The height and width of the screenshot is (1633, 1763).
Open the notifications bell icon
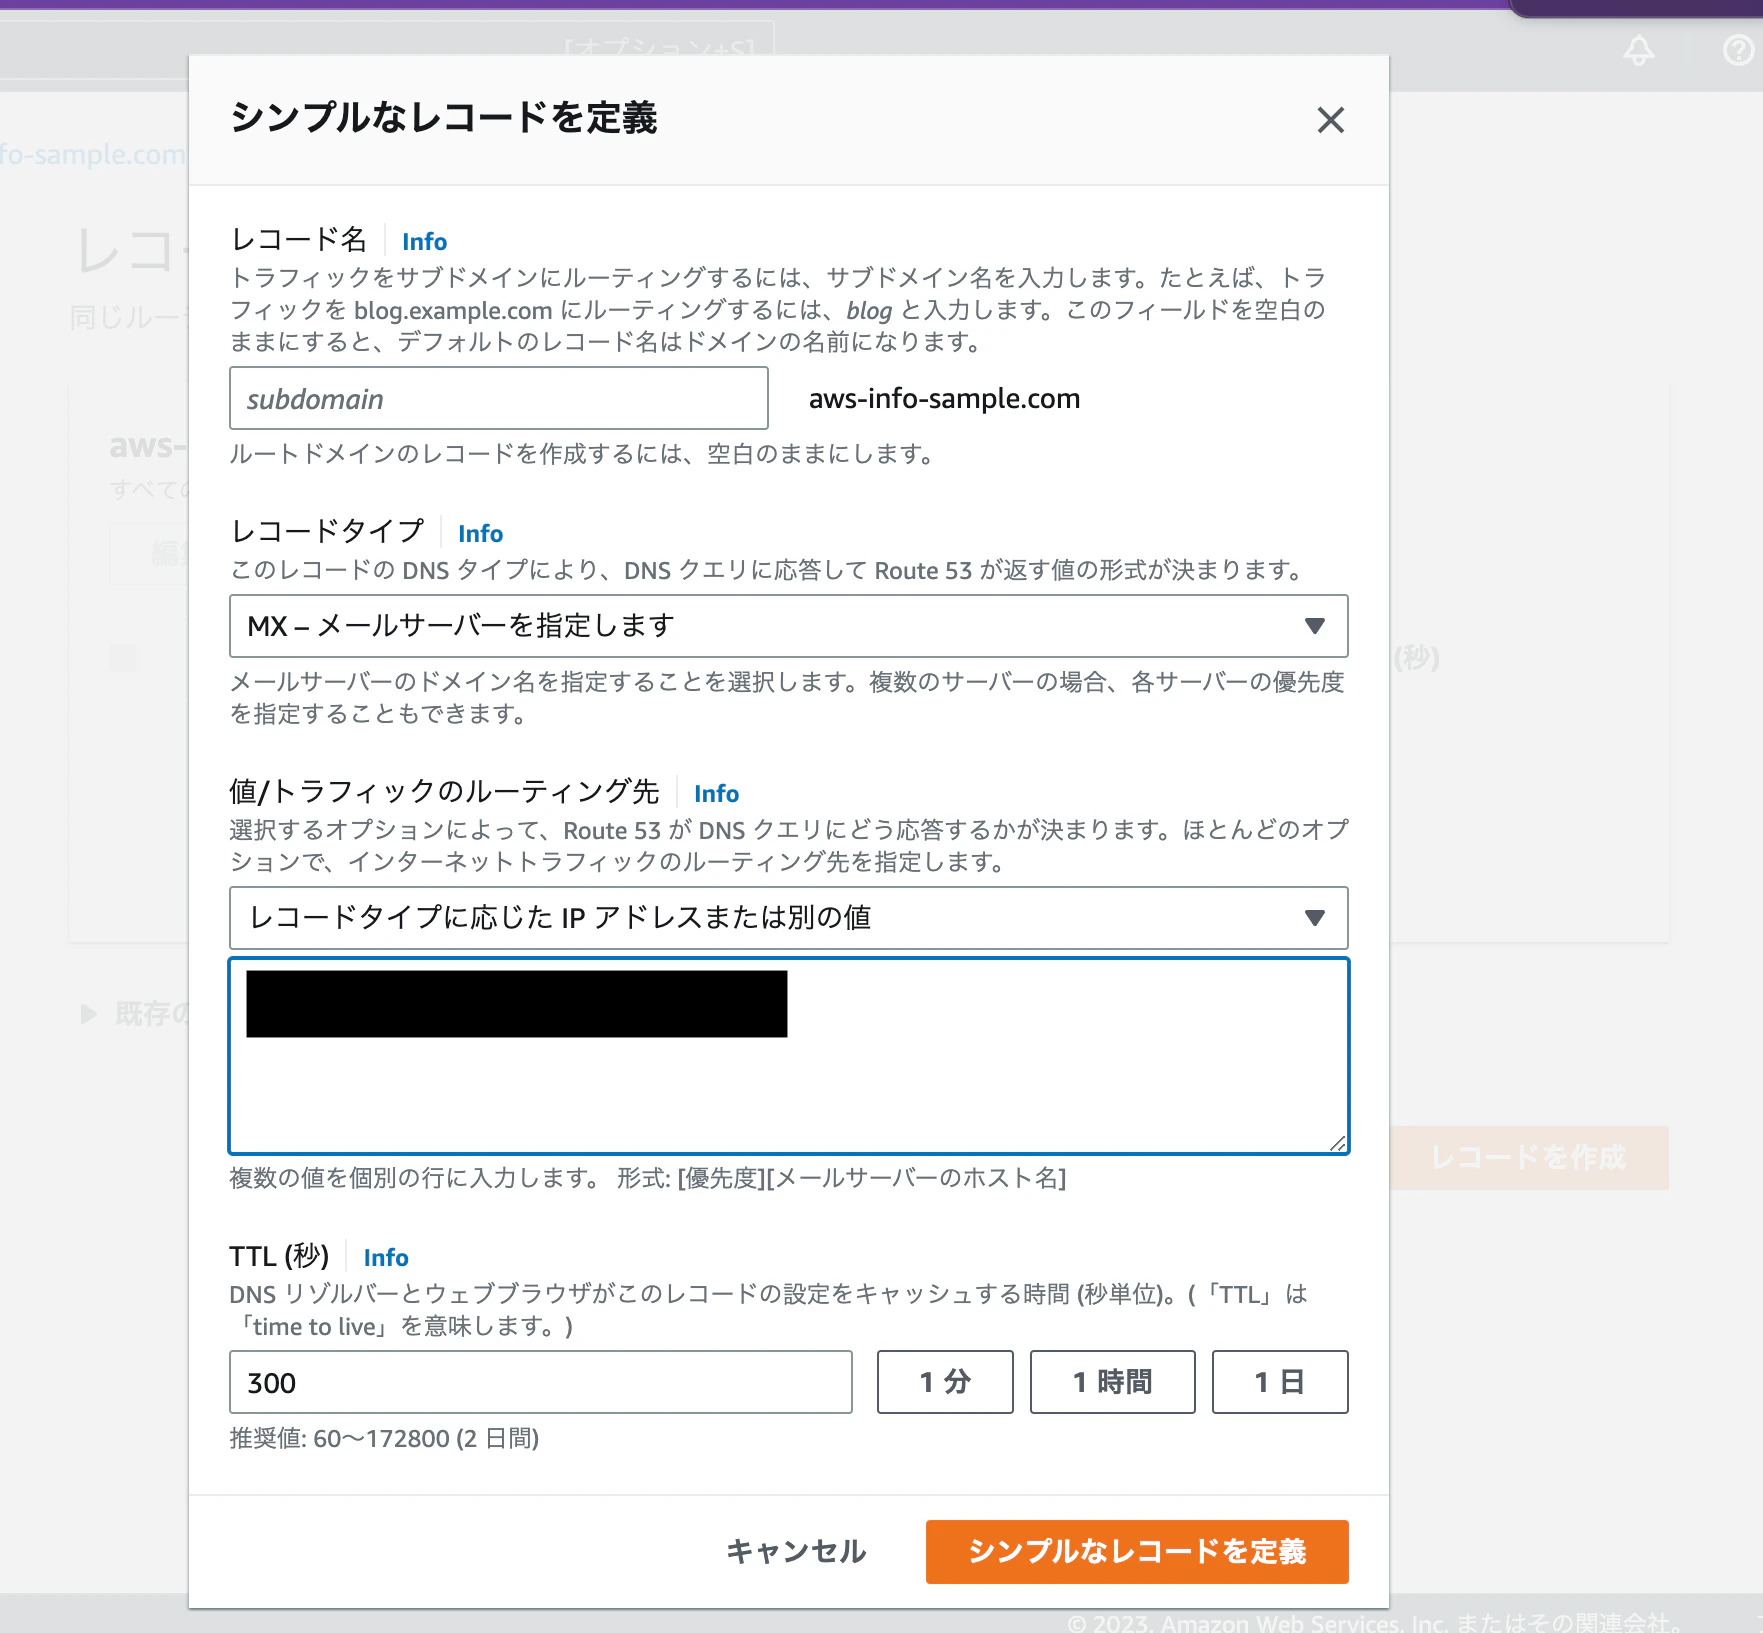1640,52
